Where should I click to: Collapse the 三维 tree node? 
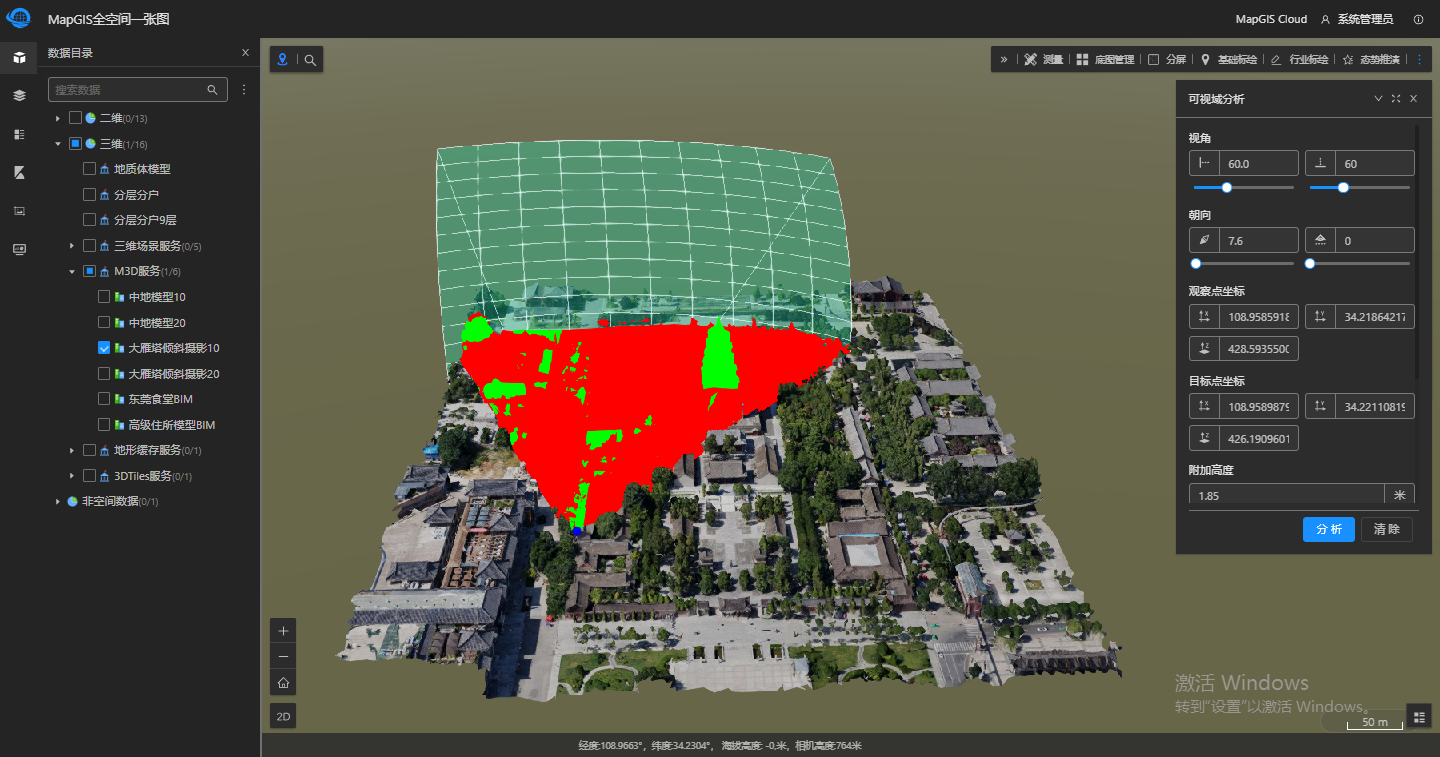point(58,144)
